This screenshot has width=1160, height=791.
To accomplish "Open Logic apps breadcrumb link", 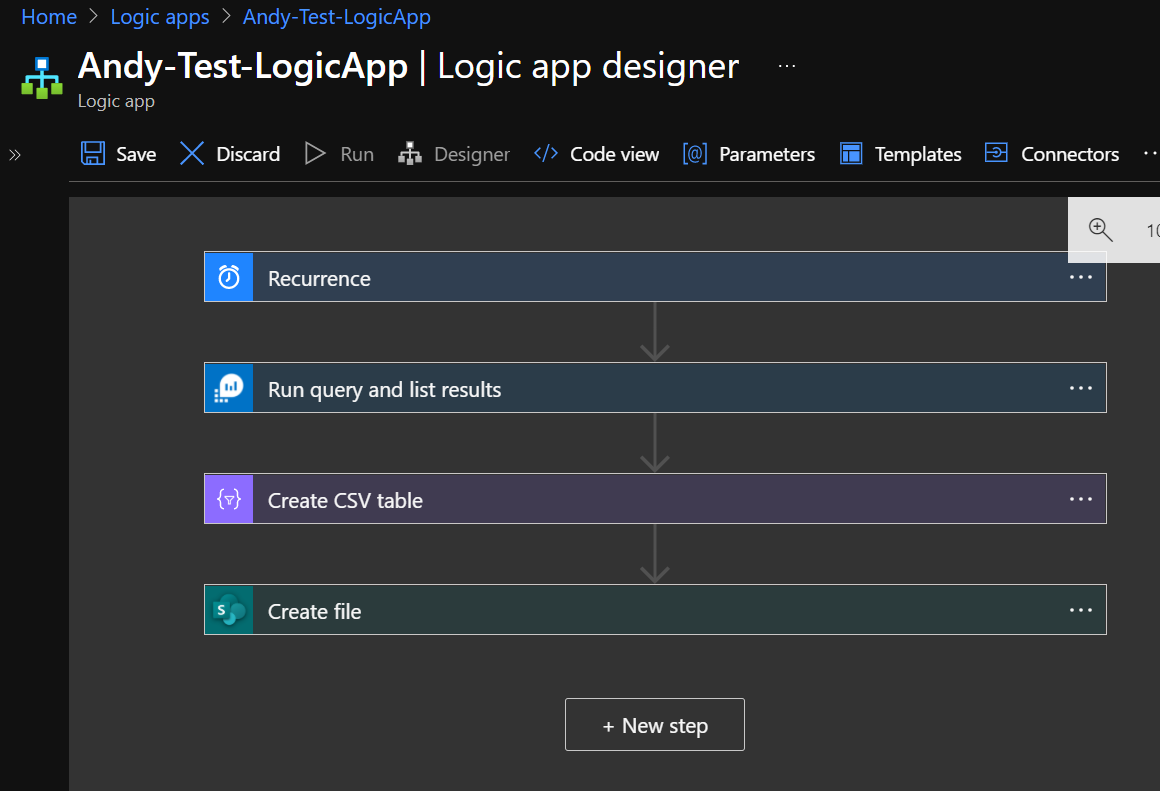I will (x=160, y=16).
